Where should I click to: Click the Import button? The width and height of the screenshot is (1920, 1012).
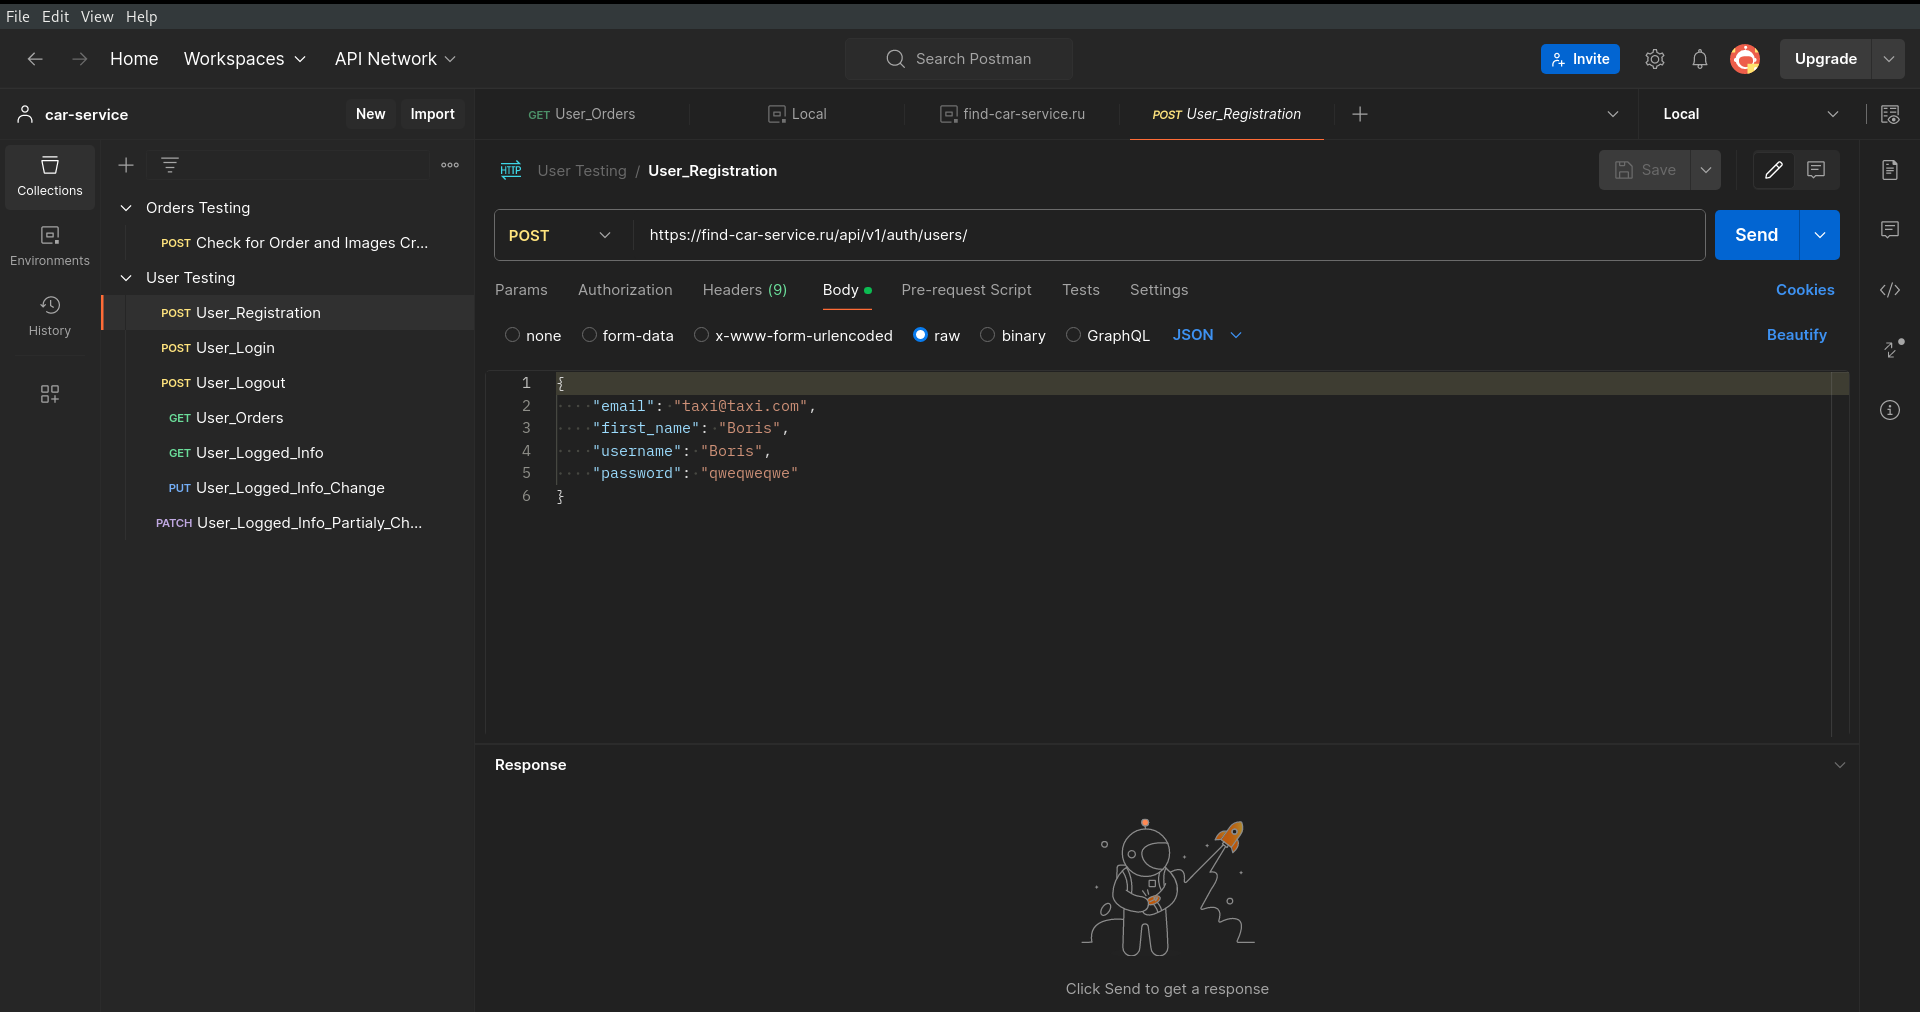[432, 114]
